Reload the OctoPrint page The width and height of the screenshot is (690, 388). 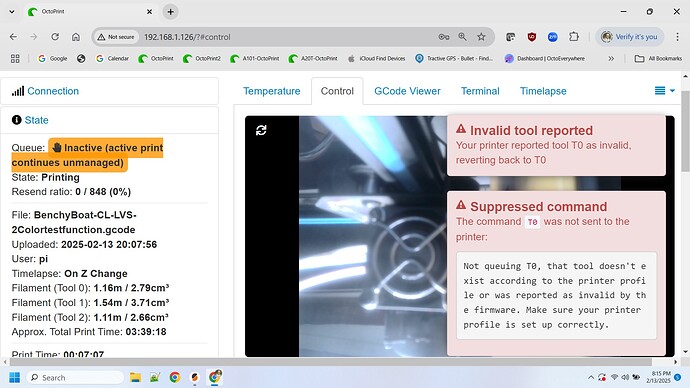(55, 37)
